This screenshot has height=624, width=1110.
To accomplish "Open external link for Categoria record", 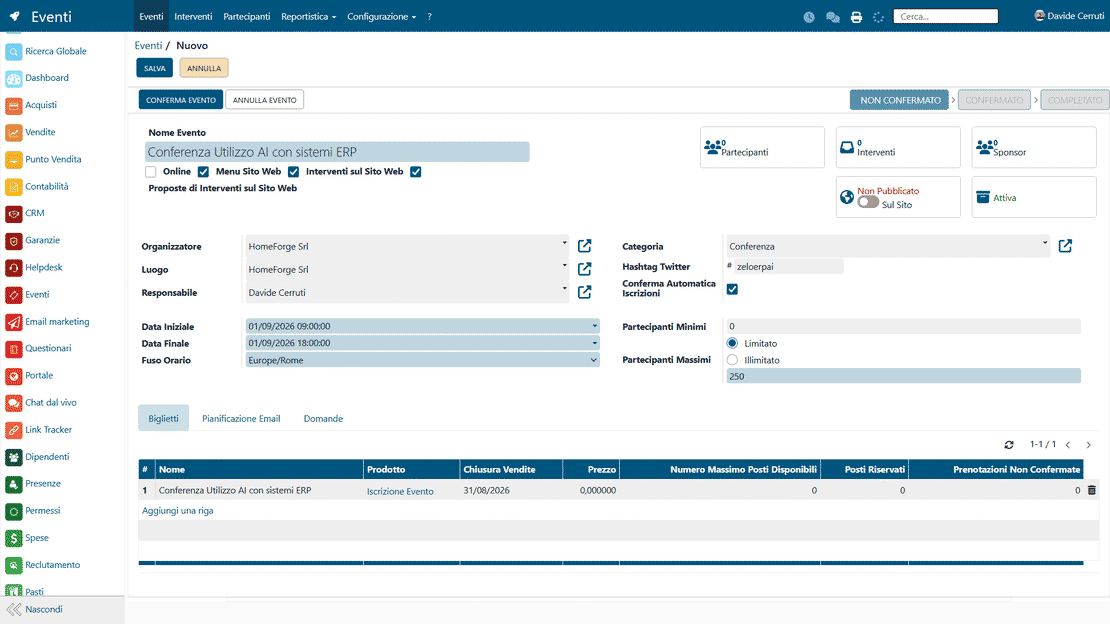I will pos(1065,246).
